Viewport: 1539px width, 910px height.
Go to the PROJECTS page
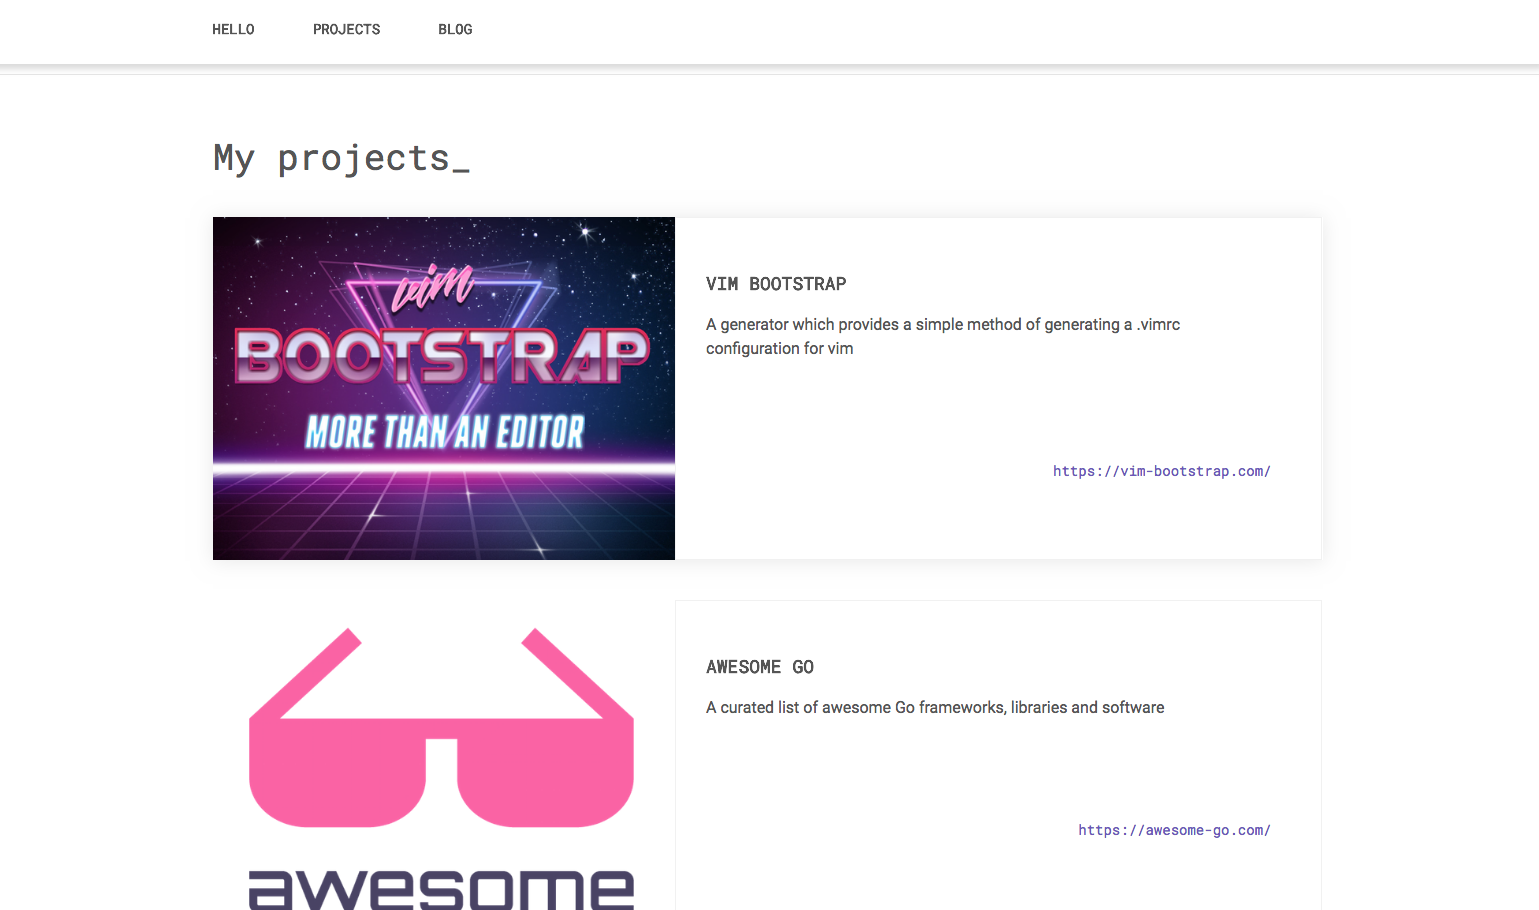346,30
